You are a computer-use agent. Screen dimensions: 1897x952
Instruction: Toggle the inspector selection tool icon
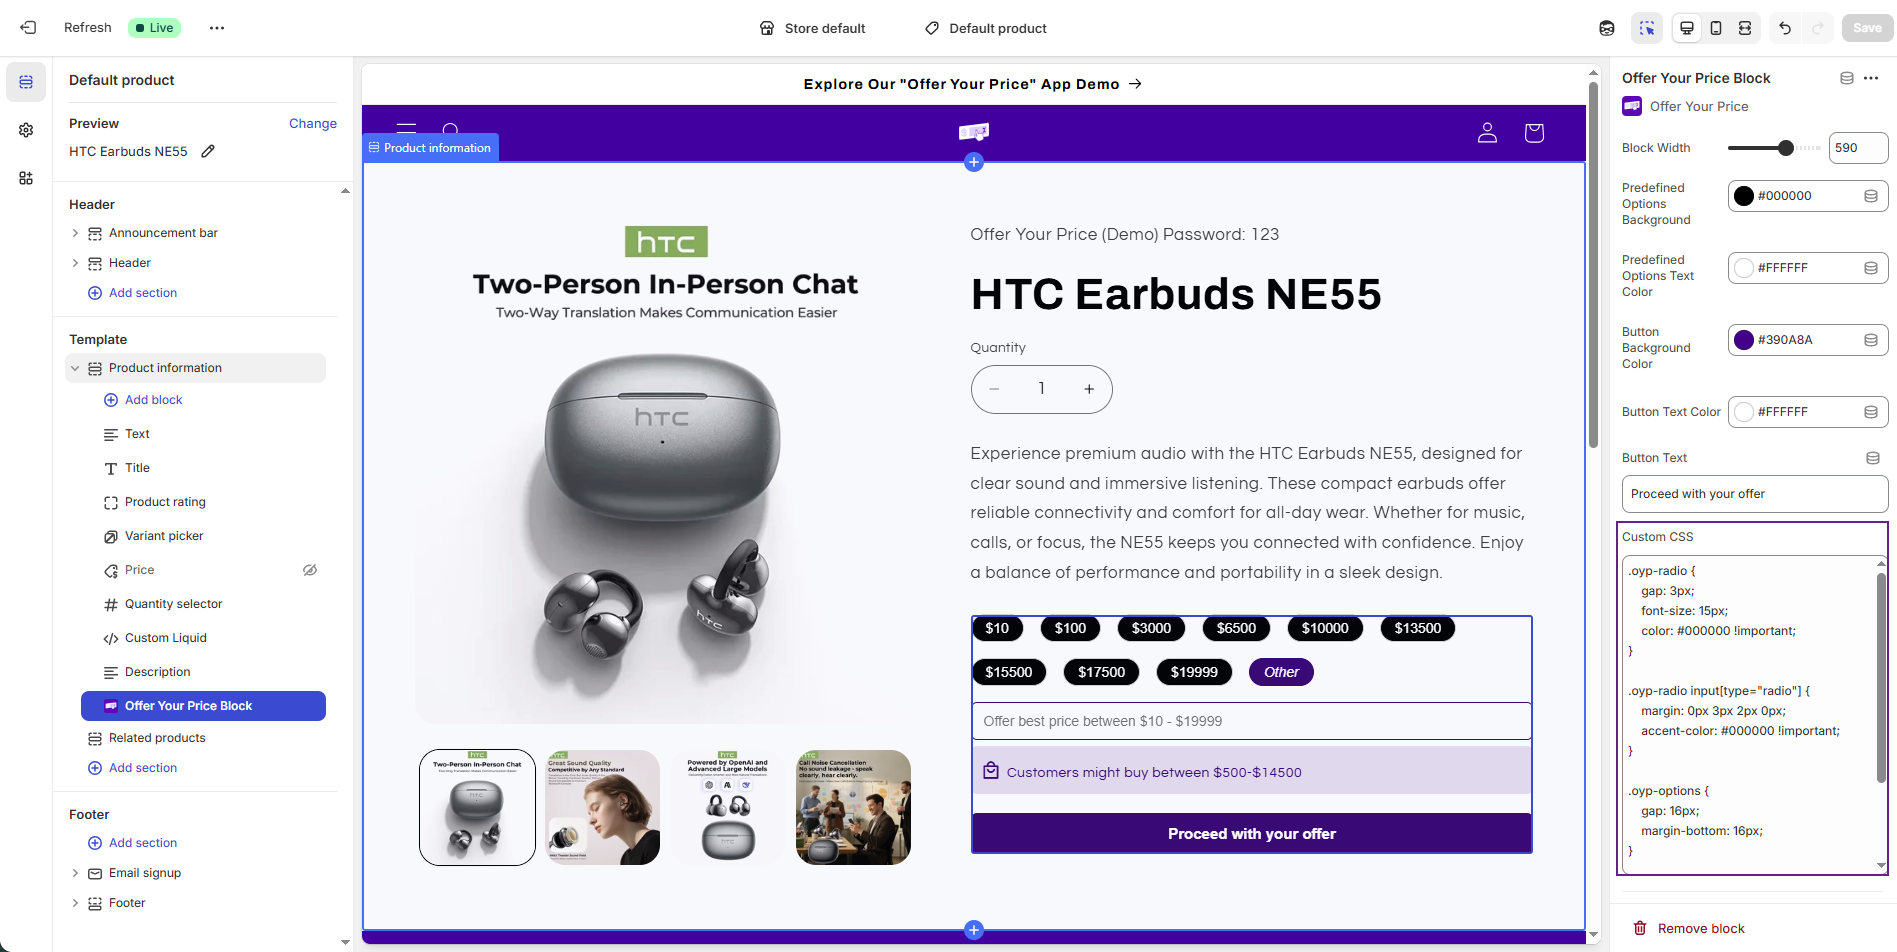pyautogui.click(x=1647, y=28)
